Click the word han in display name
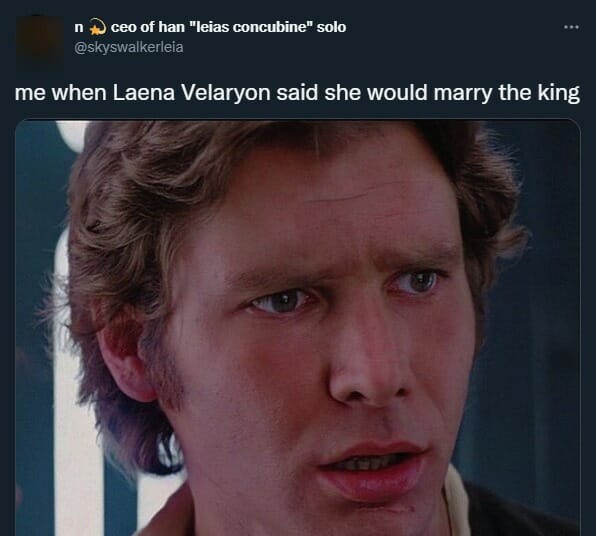The image size is (596, 536). point(171,27)
